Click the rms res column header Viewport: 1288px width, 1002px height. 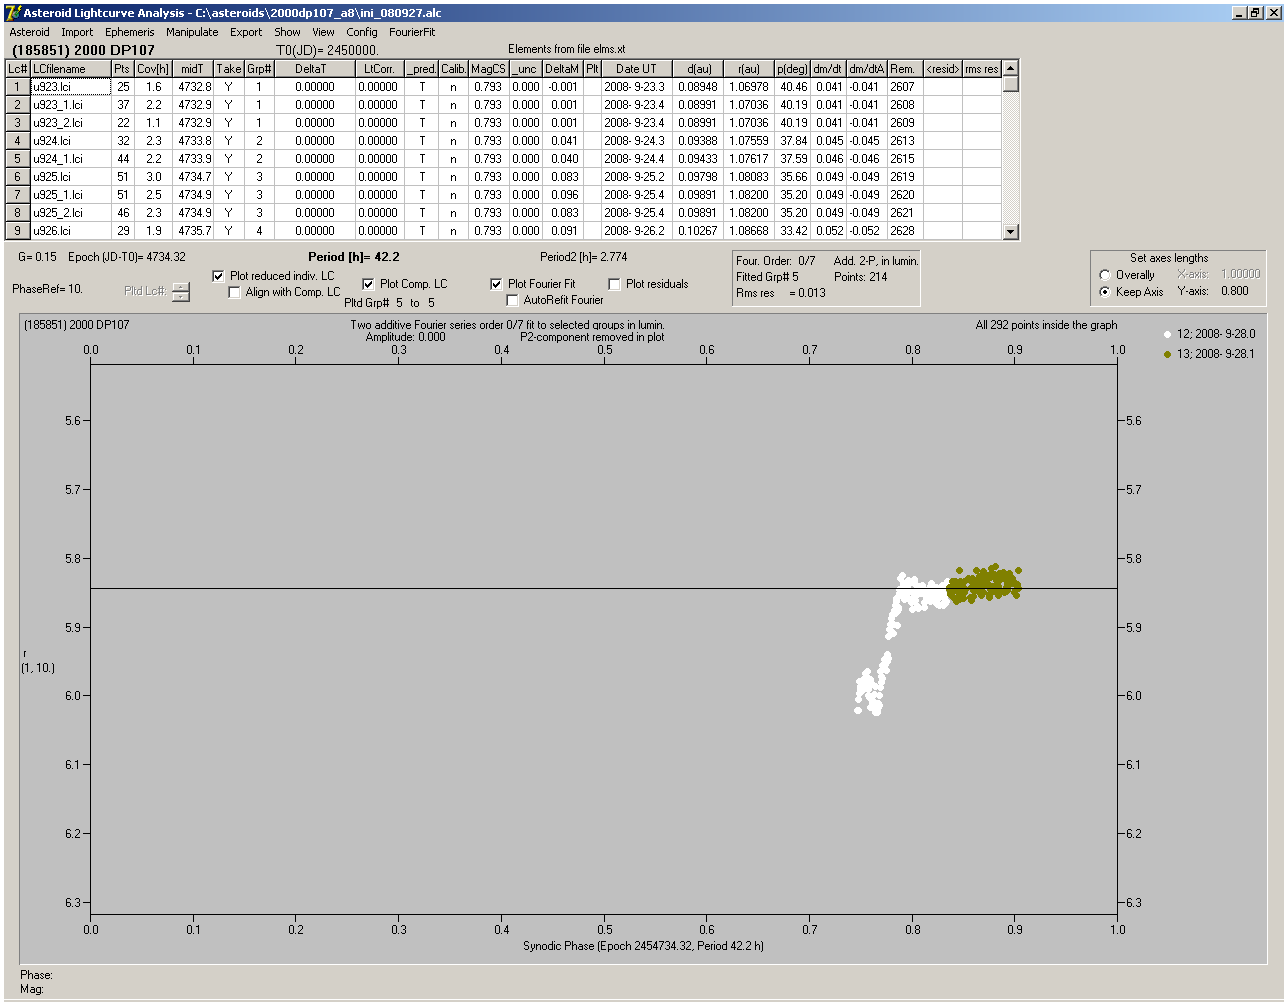pos(981,69)
